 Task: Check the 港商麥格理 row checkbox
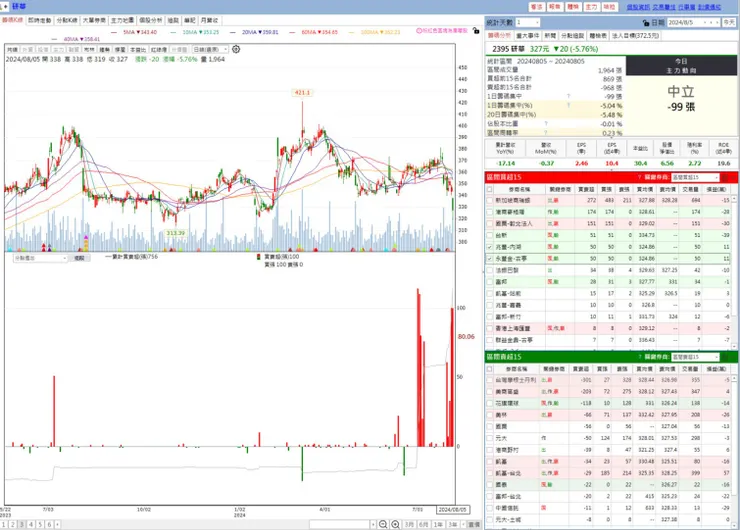[x=490, y=212]
